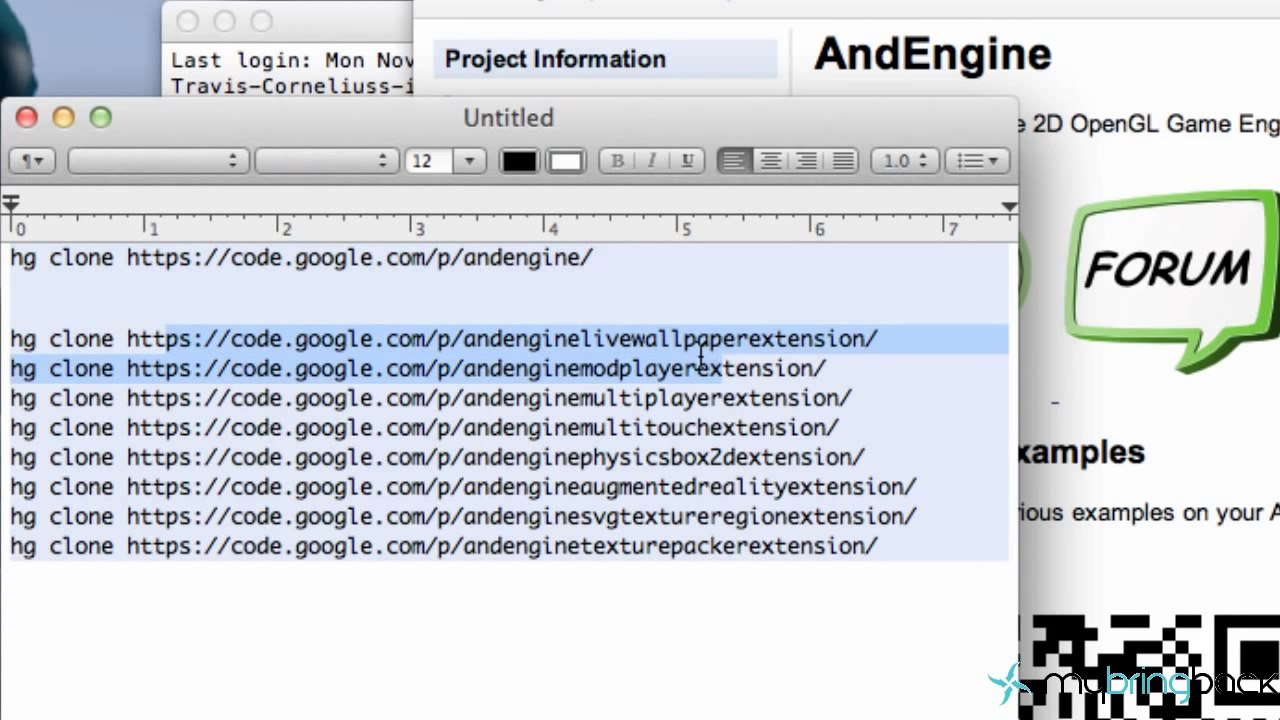Toggle underline formatting
Viewport: 1280px width, 720px height.
pos(687,161)
